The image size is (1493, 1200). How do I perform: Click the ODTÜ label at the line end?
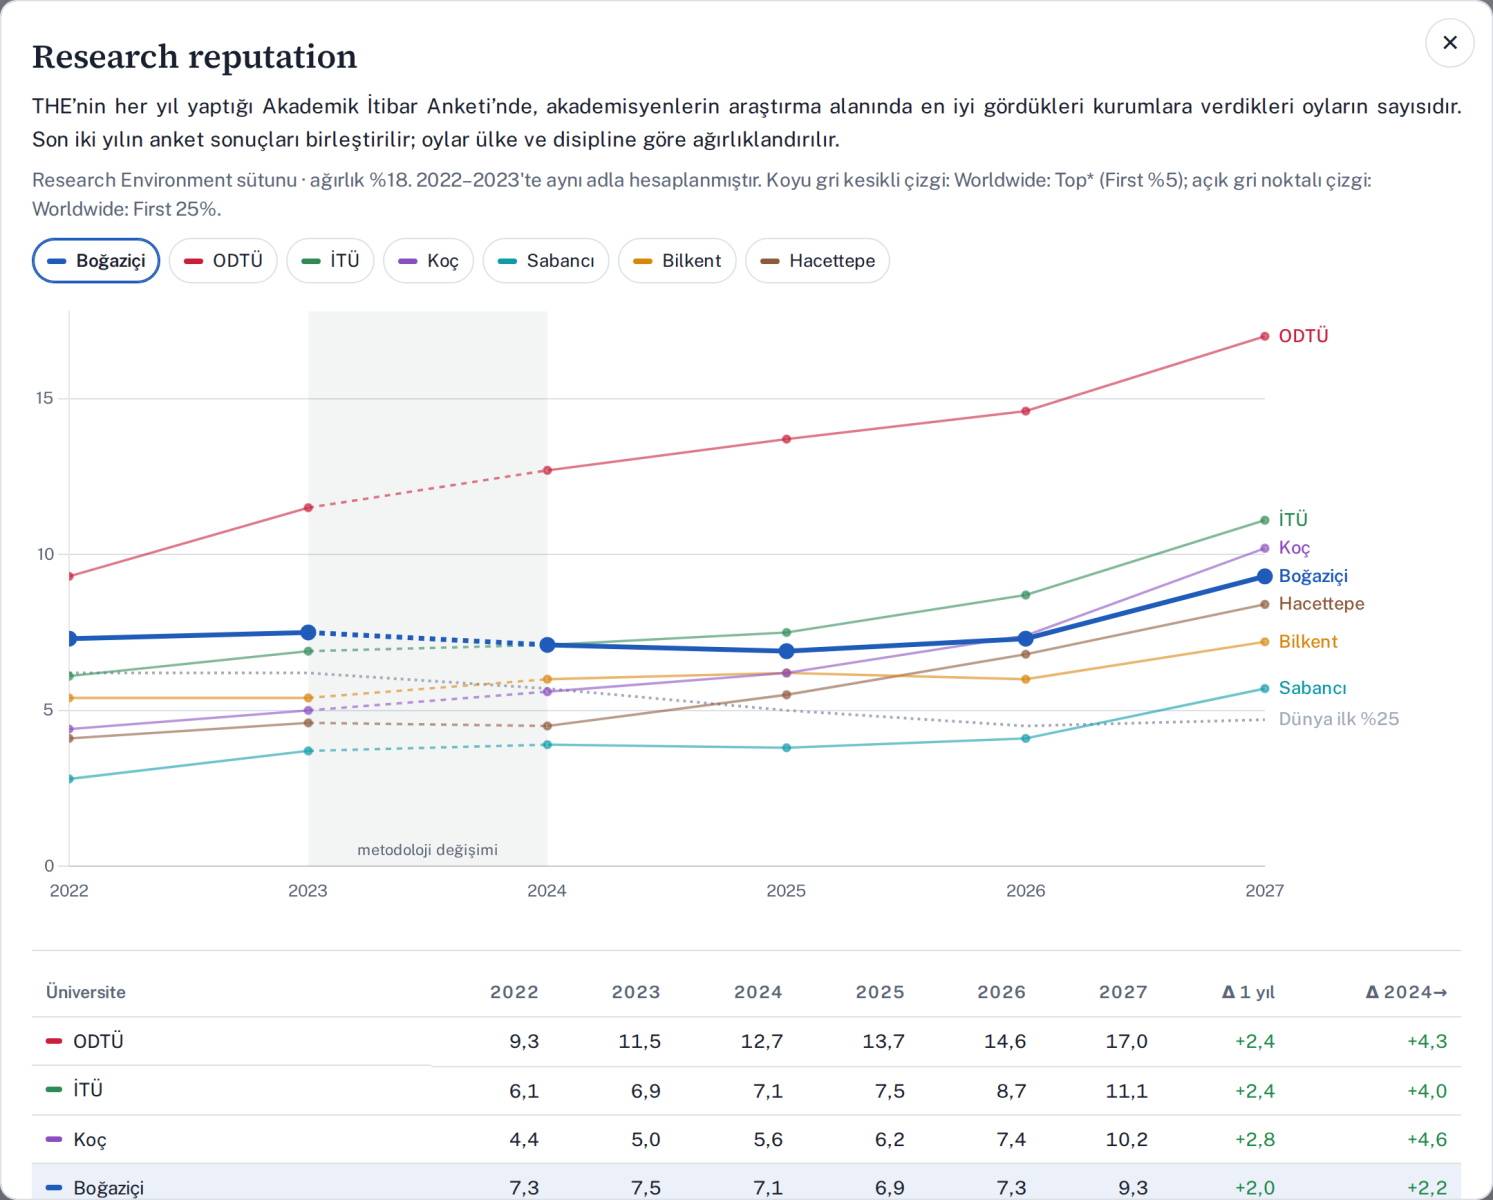click(x=1303, y=336)
